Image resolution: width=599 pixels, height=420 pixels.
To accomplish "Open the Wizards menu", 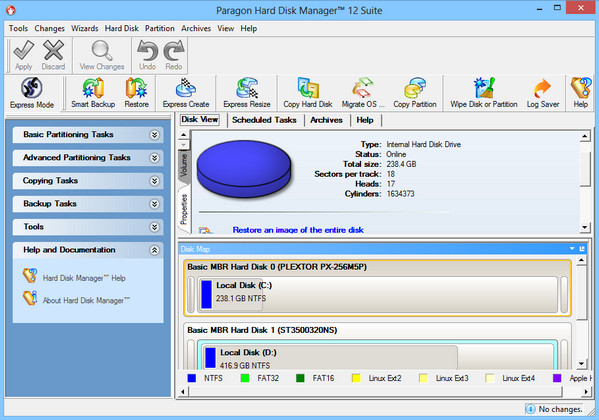I will (85, 28).
